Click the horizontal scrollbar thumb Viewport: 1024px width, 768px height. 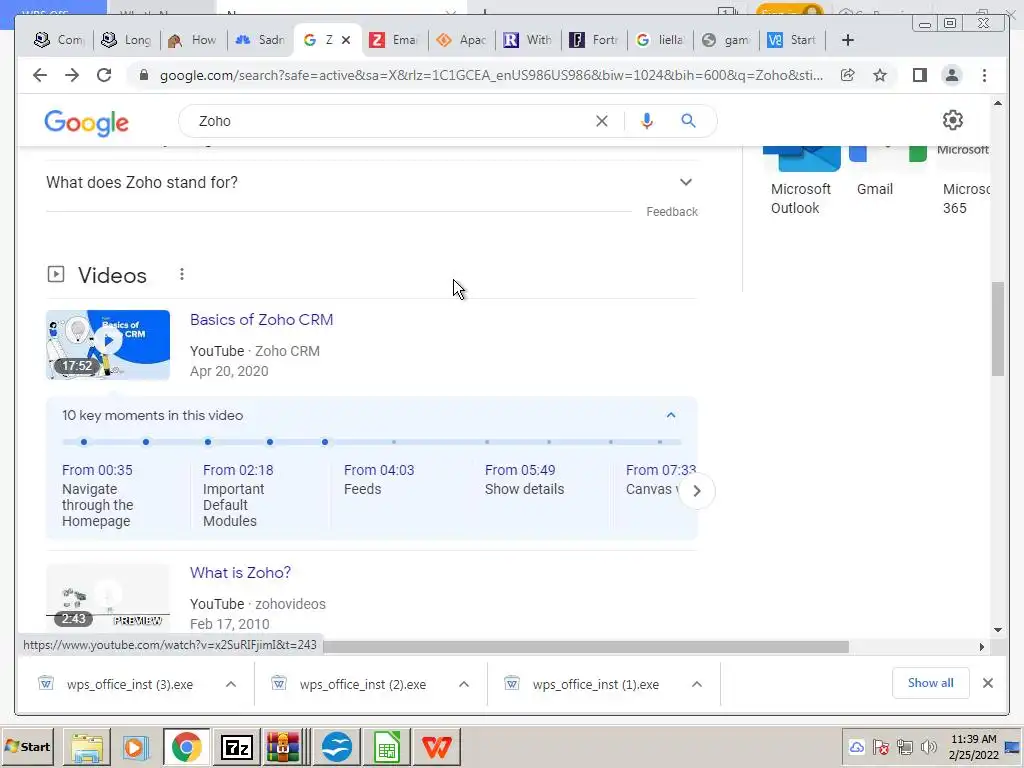click(x=585, y=647)
